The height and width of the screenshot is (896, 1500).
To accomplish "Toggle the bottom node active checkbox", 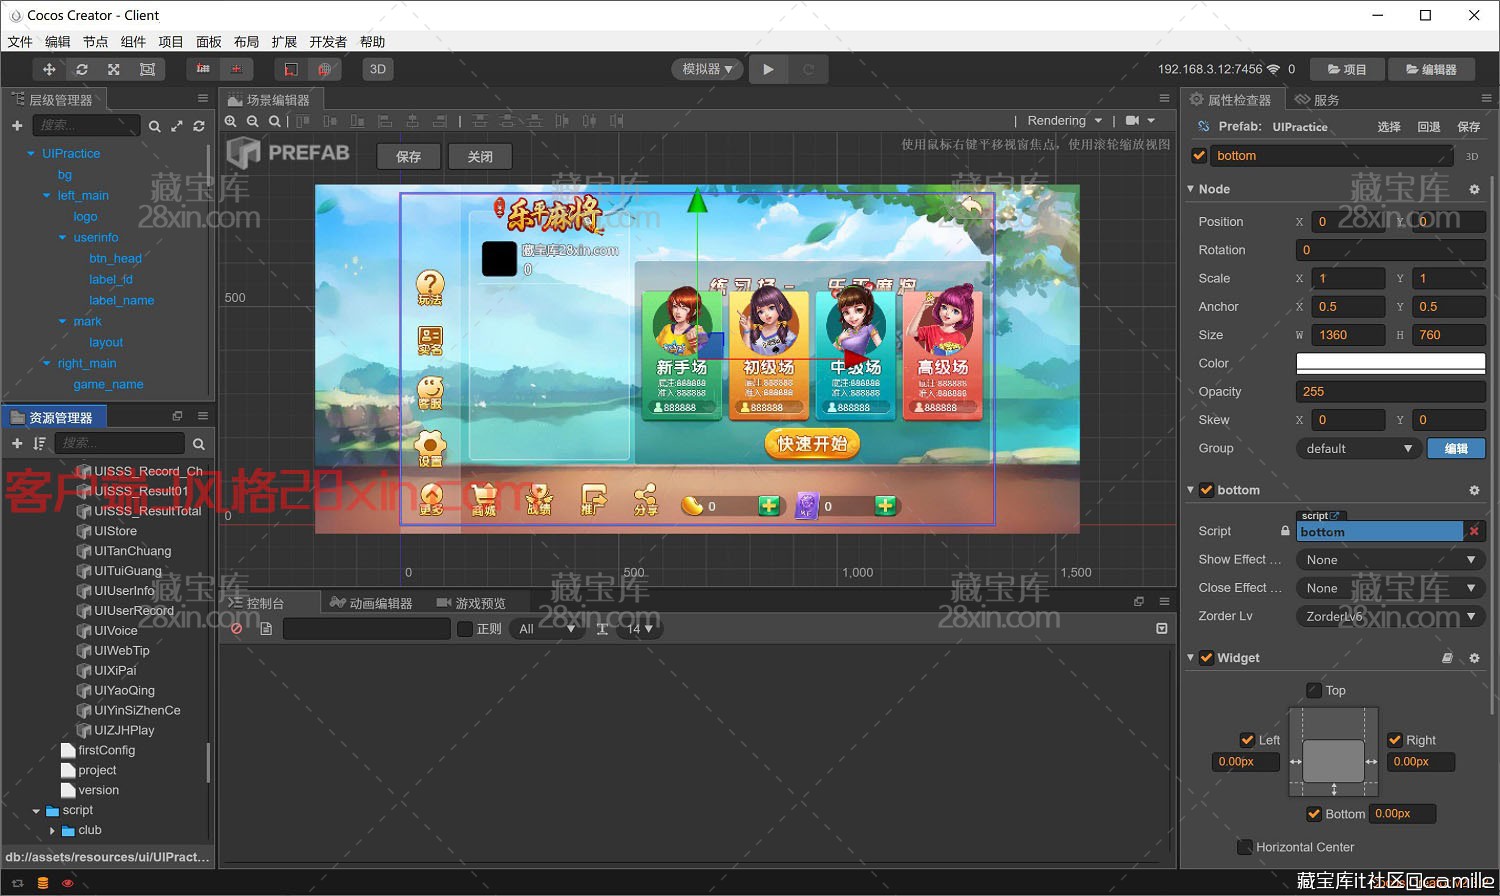I will [x=1199, y=155].
